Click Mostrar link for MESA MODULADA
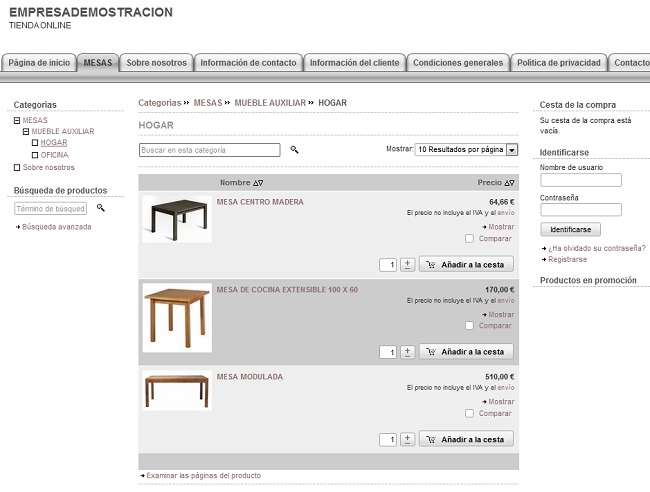Screen dimensions: 650x492 (x=501, y=402)
